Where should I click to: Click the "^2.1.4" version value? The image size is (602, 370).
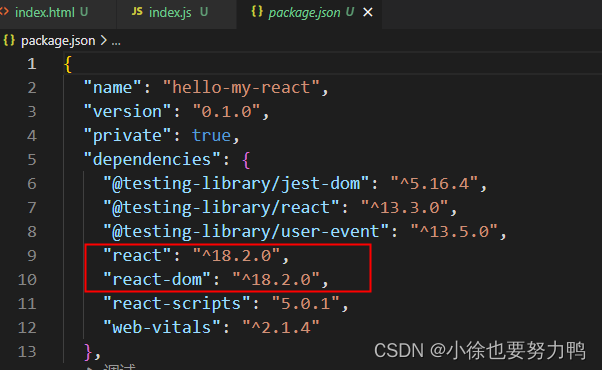[x=281, y=327]
